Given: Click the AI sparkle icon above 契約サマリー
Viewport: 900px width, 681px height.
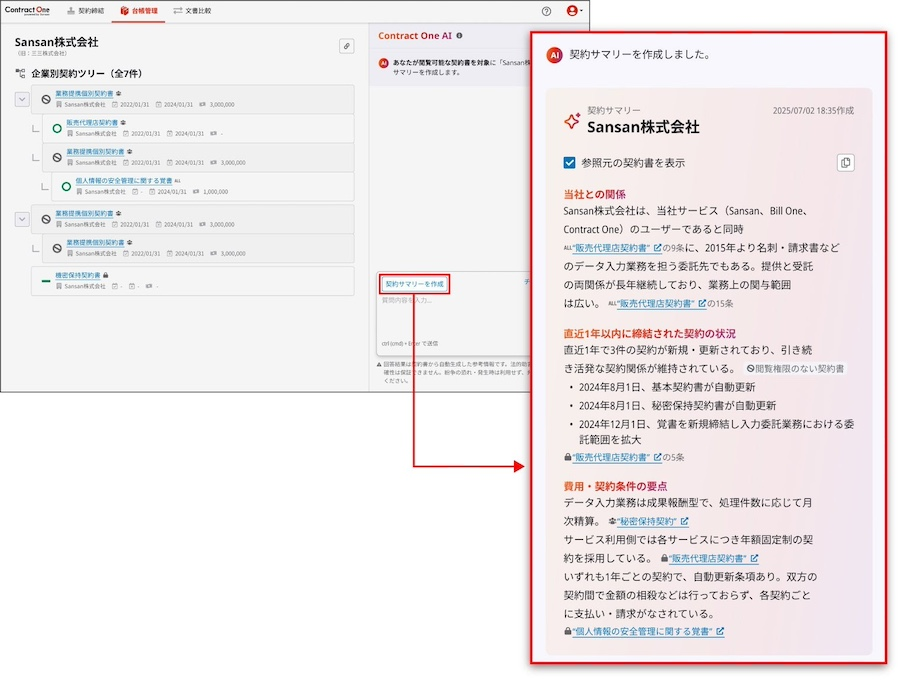Looking at the screenshot, I should tap(571, 122).
